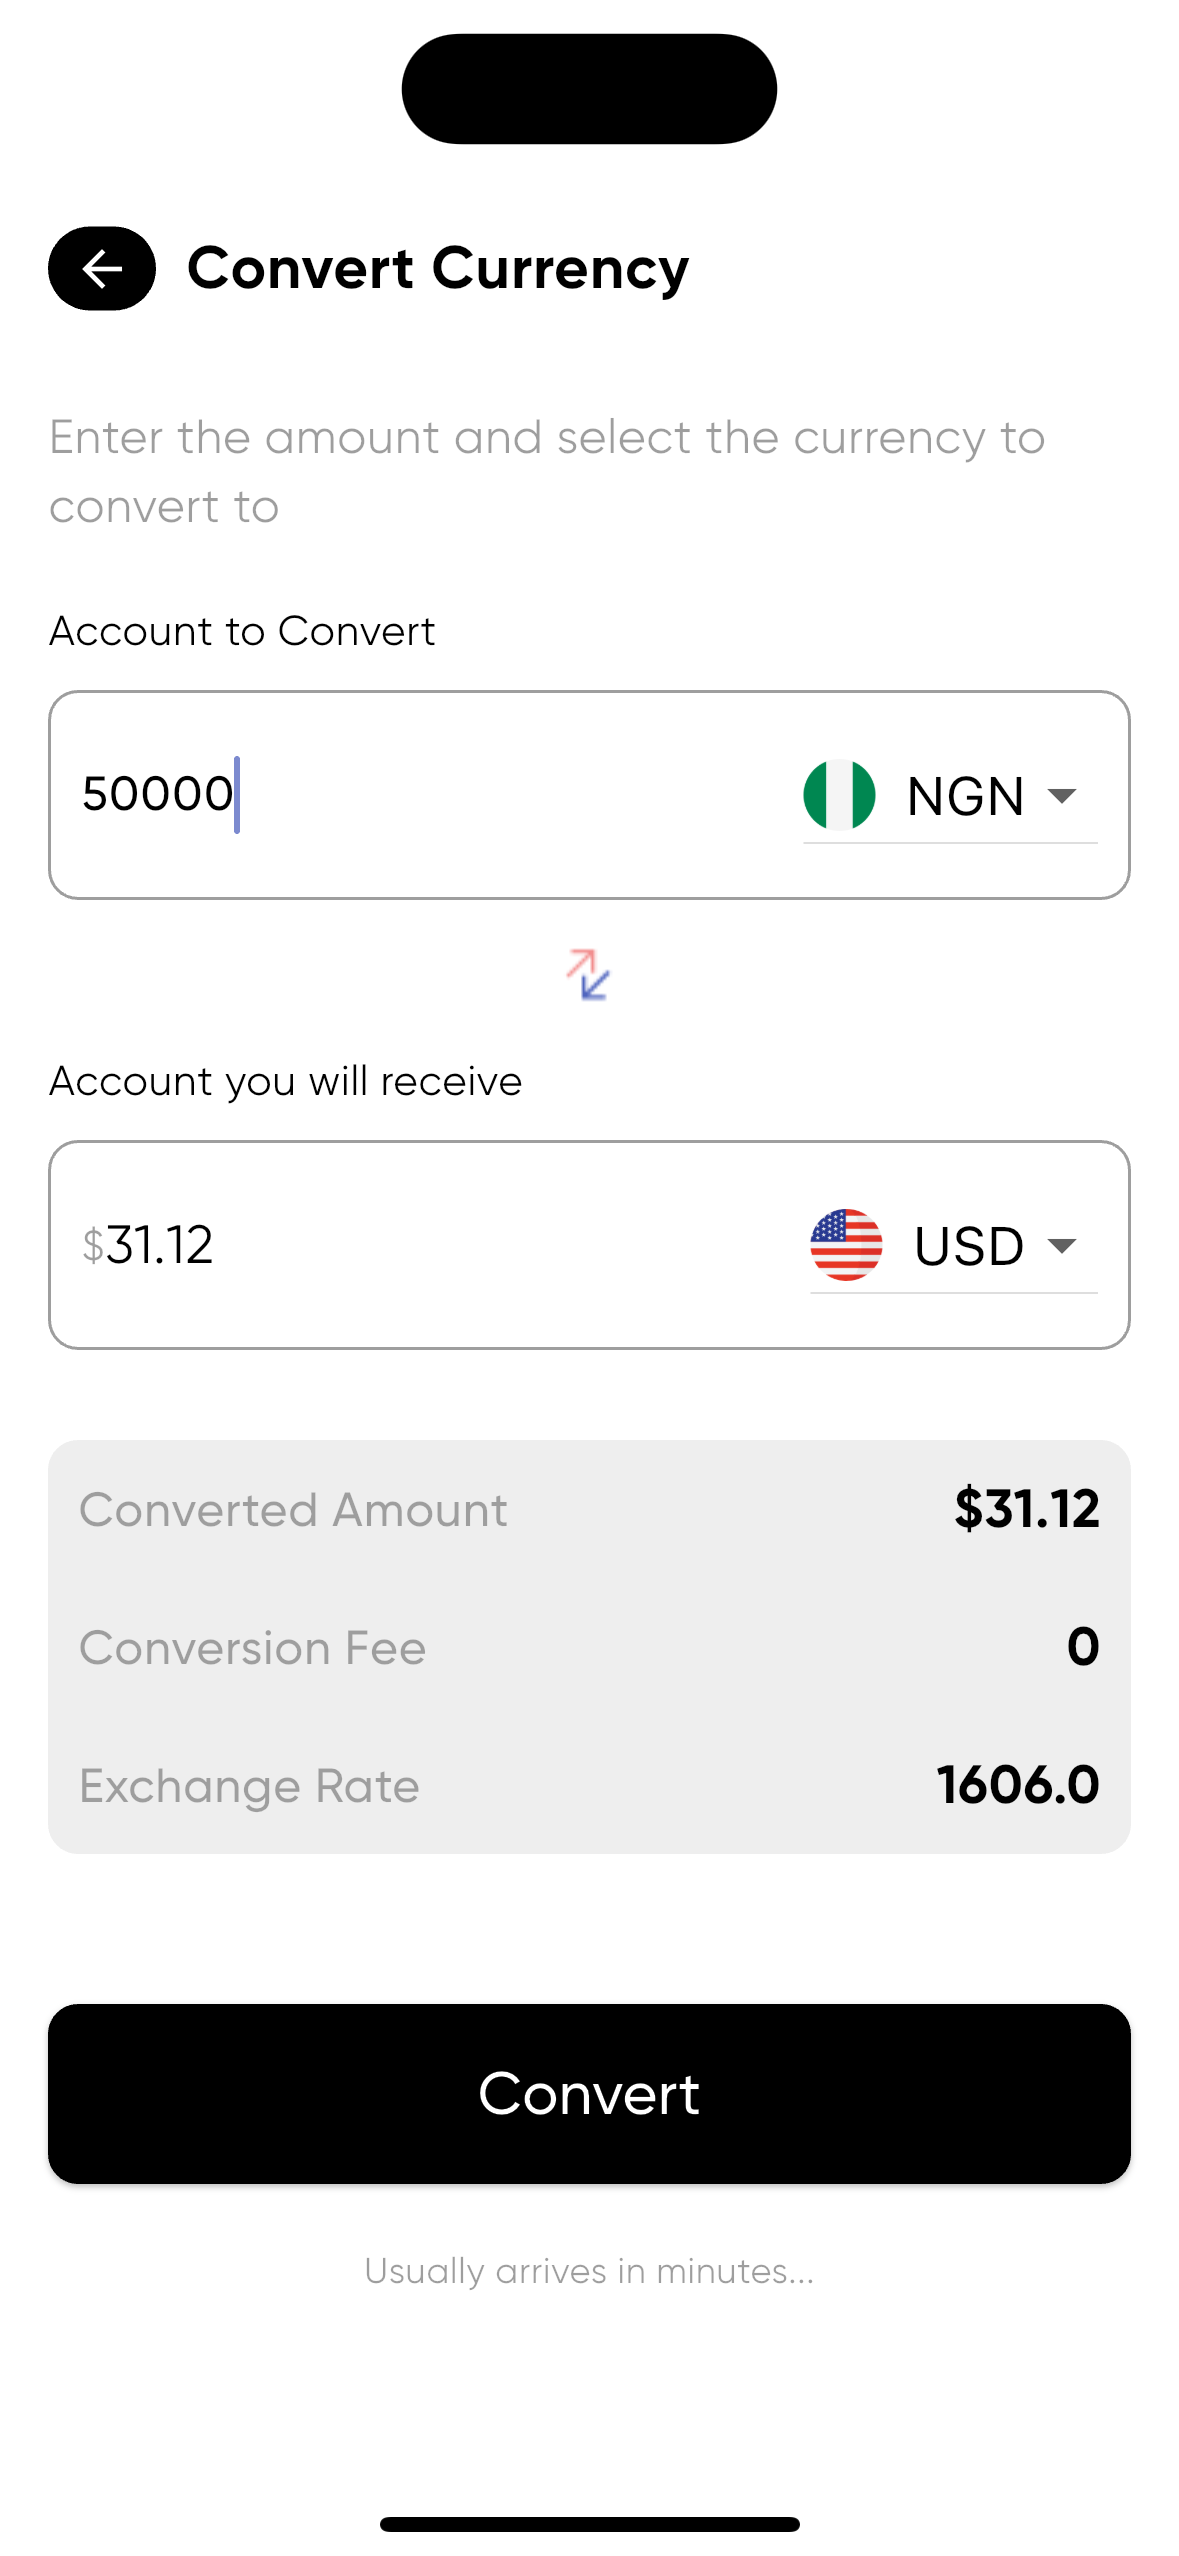Screen dimensions: 1179x2556
Task: Open the NGN currency dropdown arrow
Action: pyautogui.click(x=1061, y=795)
